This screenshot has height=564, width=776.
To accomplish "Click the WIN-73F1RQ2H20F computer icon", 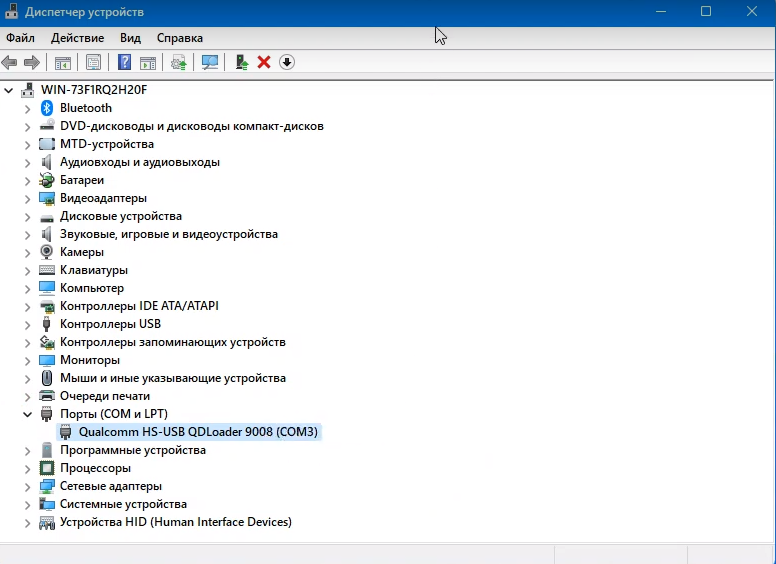I will click(x=28, y=90).
